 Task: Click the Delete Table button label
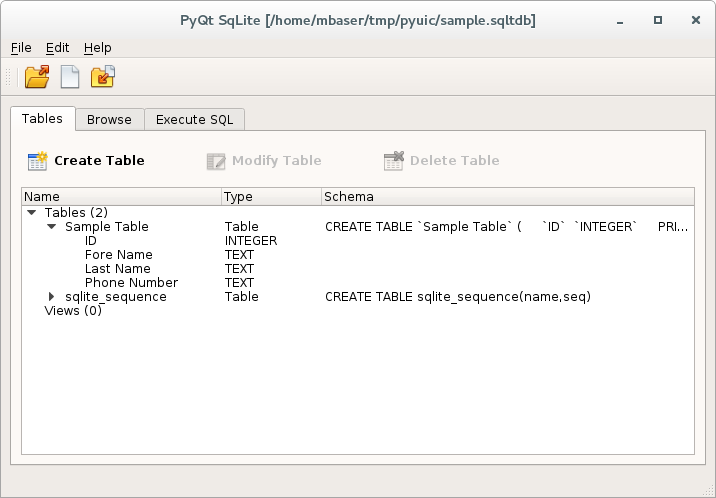point(455,161)
